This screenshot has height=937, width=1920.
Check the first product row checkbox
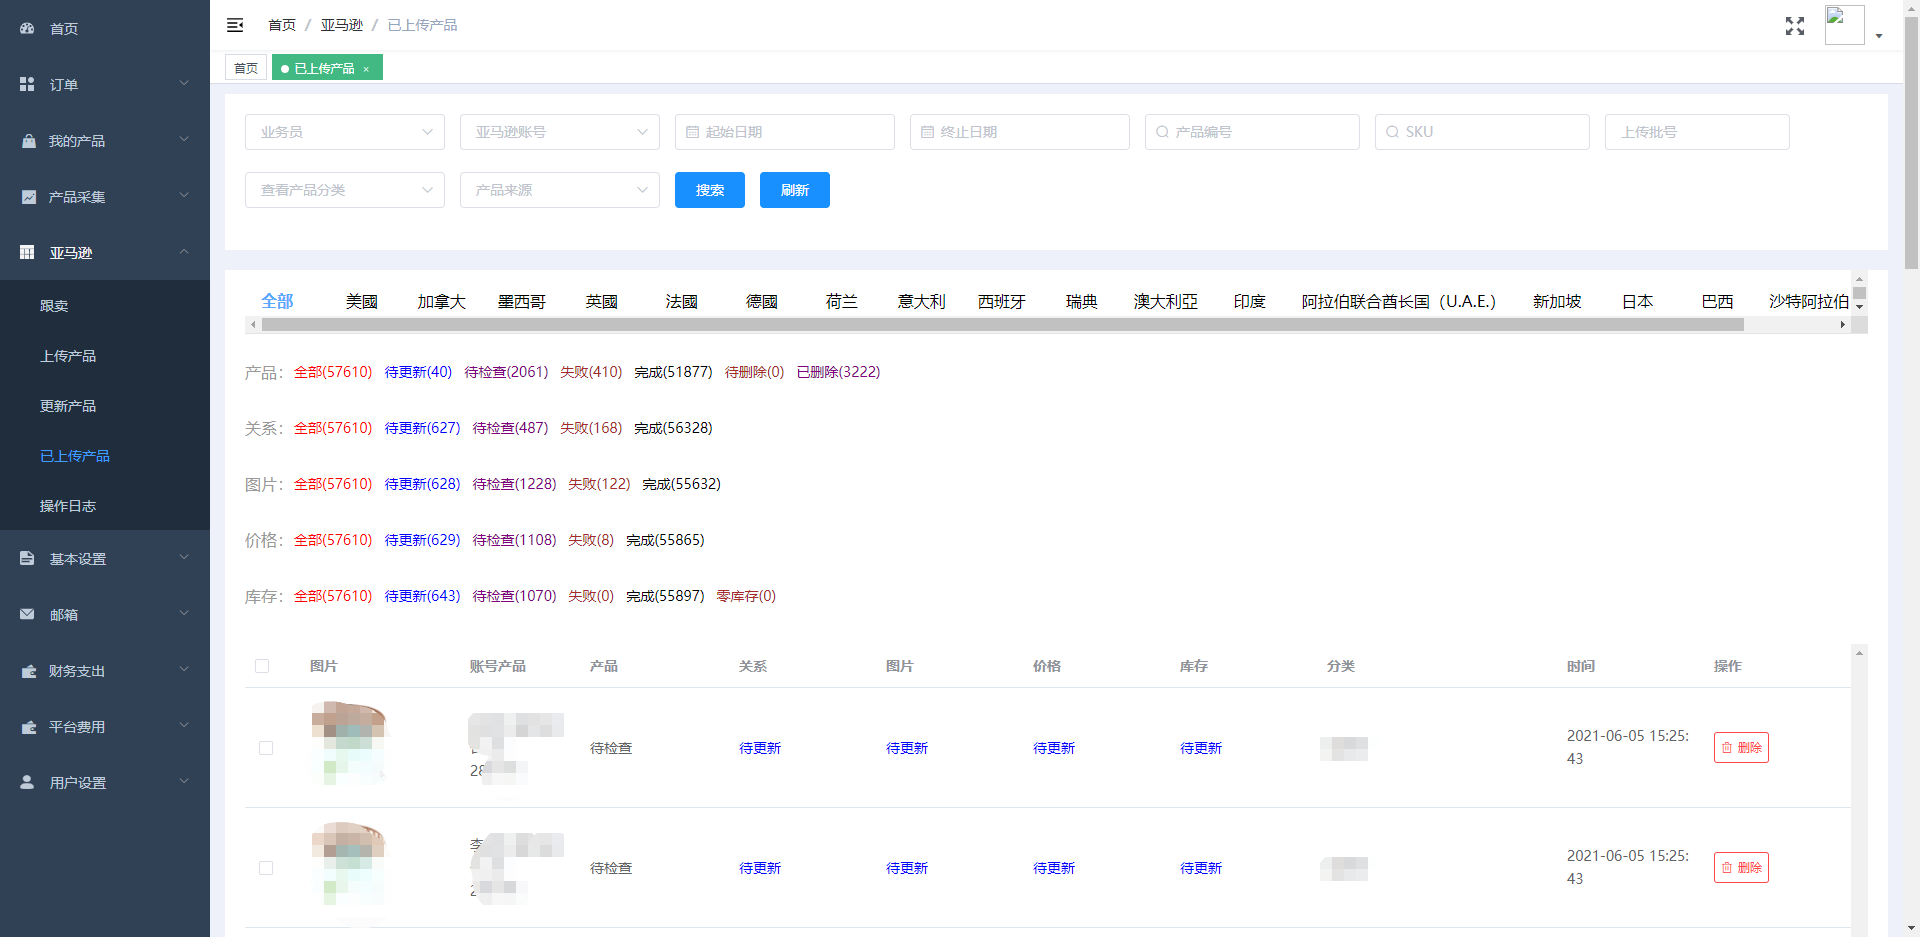click(x=266, y=748)
